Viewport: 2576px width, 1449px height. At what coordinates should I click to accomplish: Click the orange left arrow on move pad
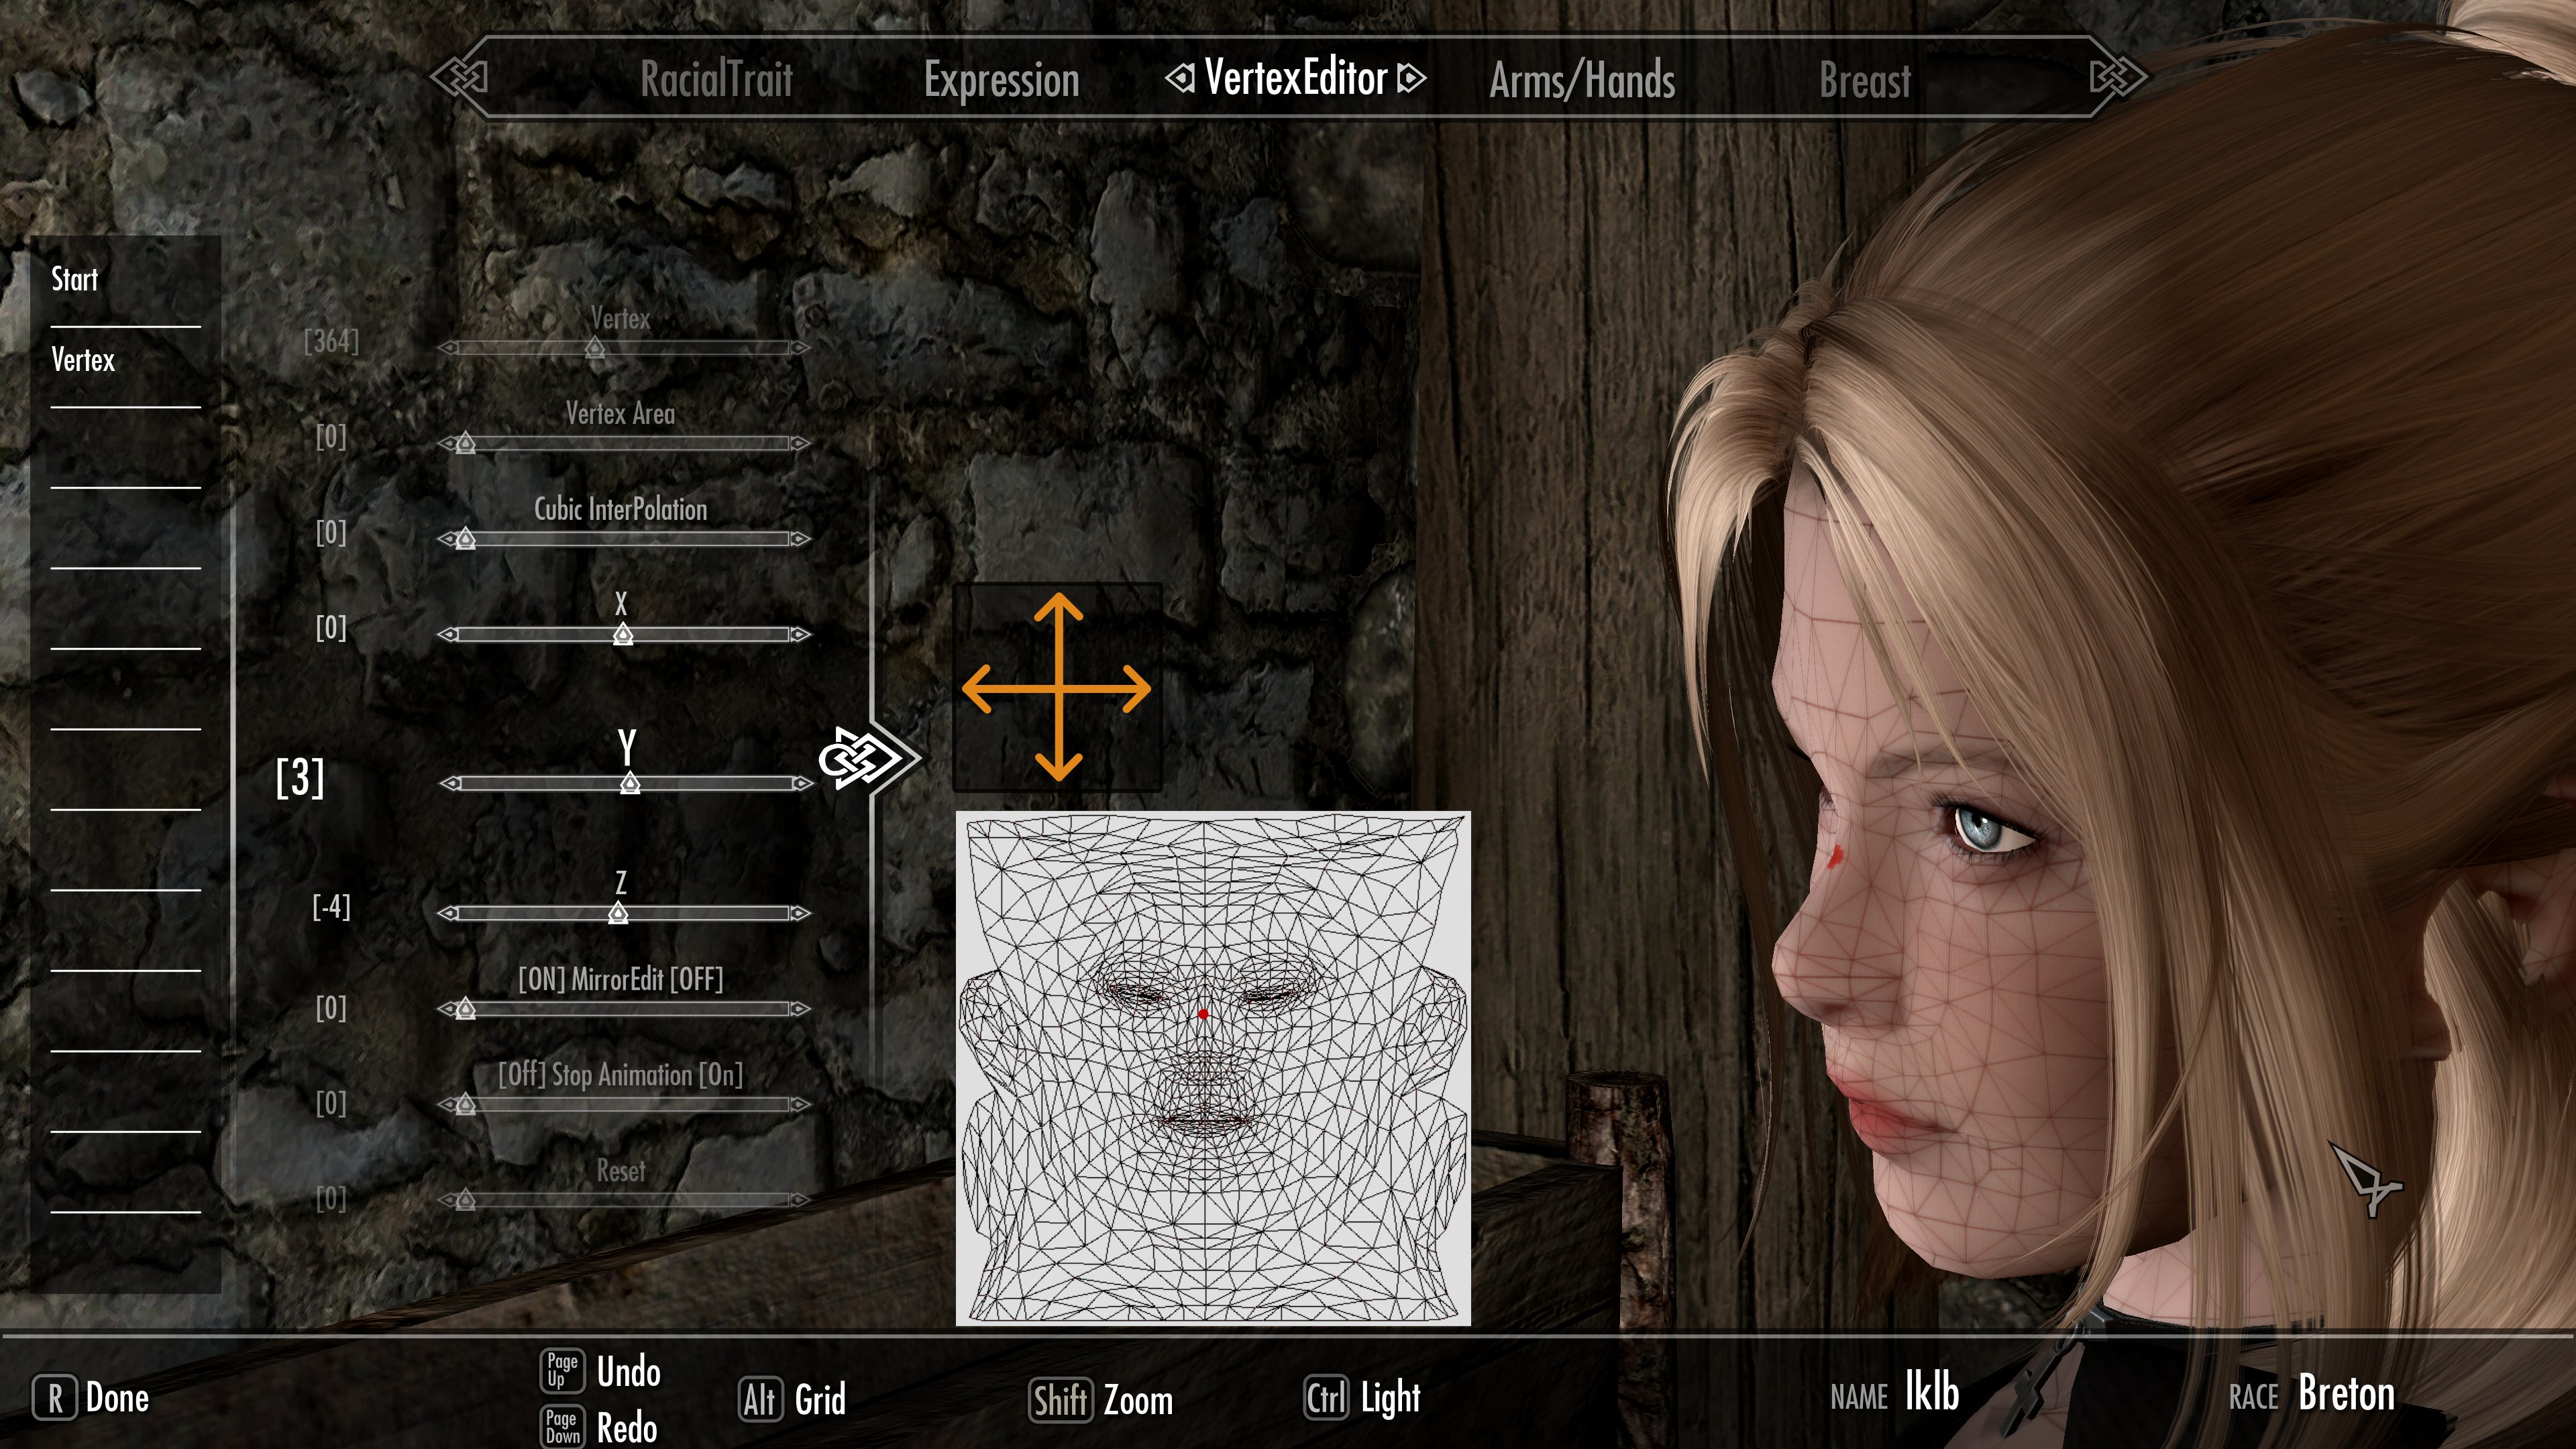point(978,689)
